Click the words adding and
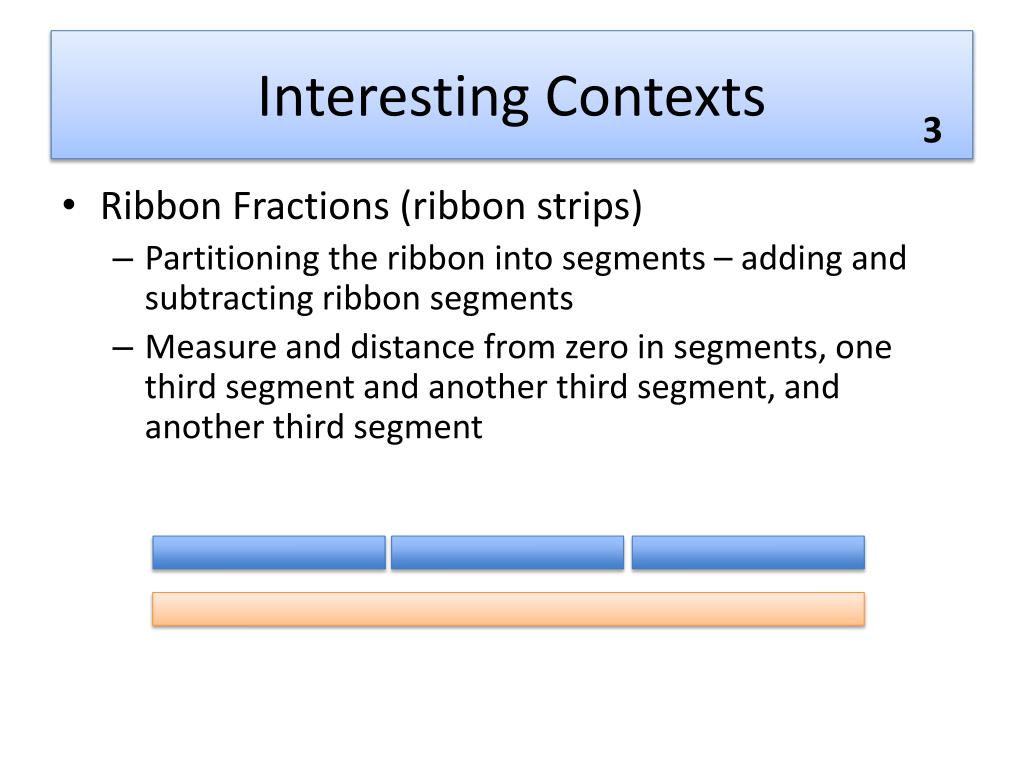The height and width of the screenshot is (768, 1024). 824,258
